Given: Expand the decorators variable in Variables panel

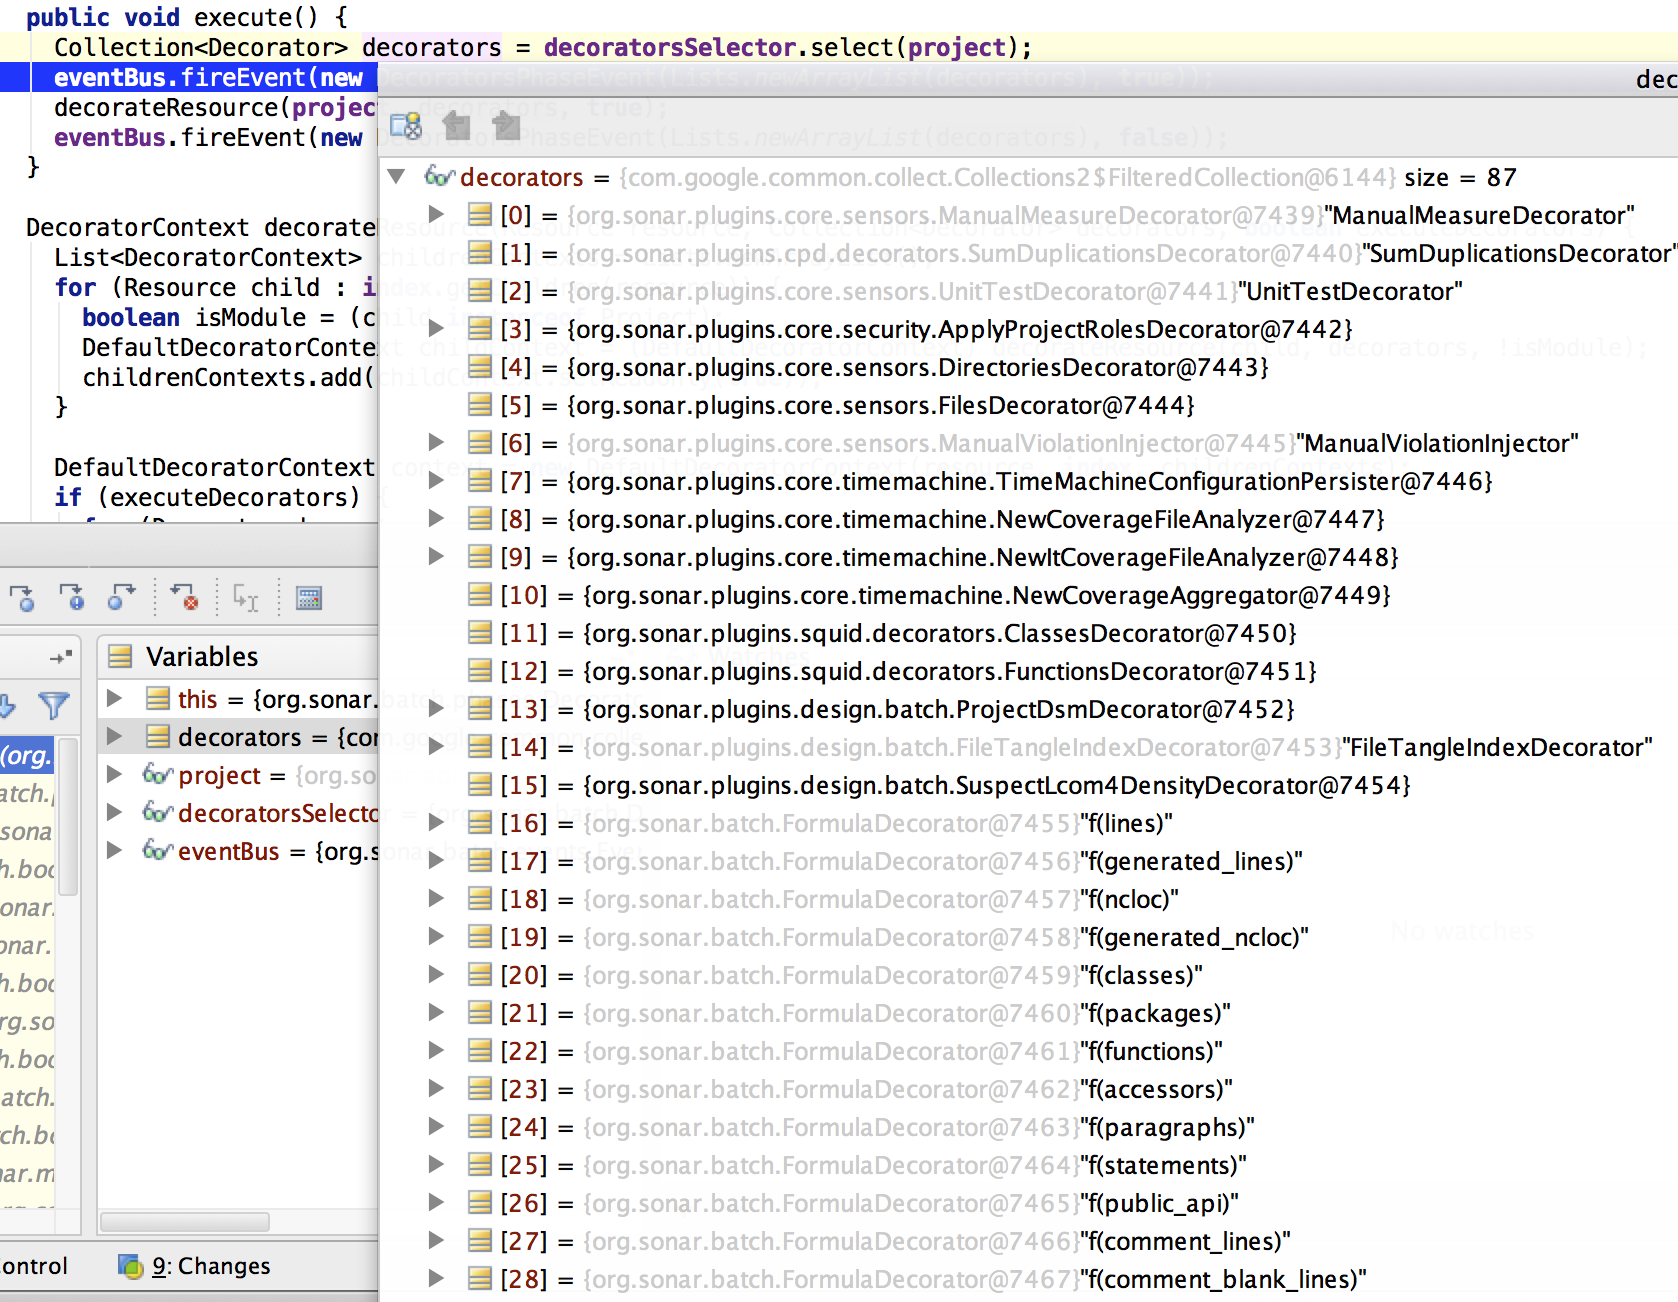Looking at the screenshot, I should [x=114, y=737].
